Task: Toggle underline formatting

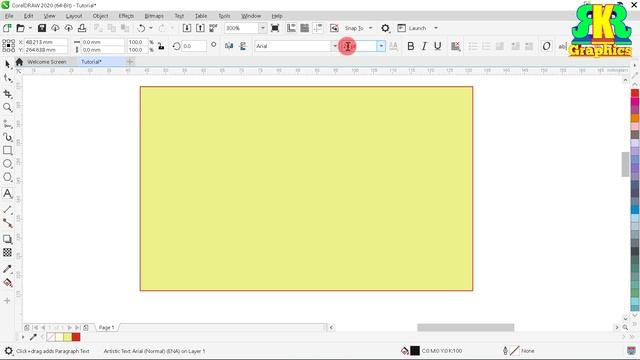Action: click(x=438, y=46)
